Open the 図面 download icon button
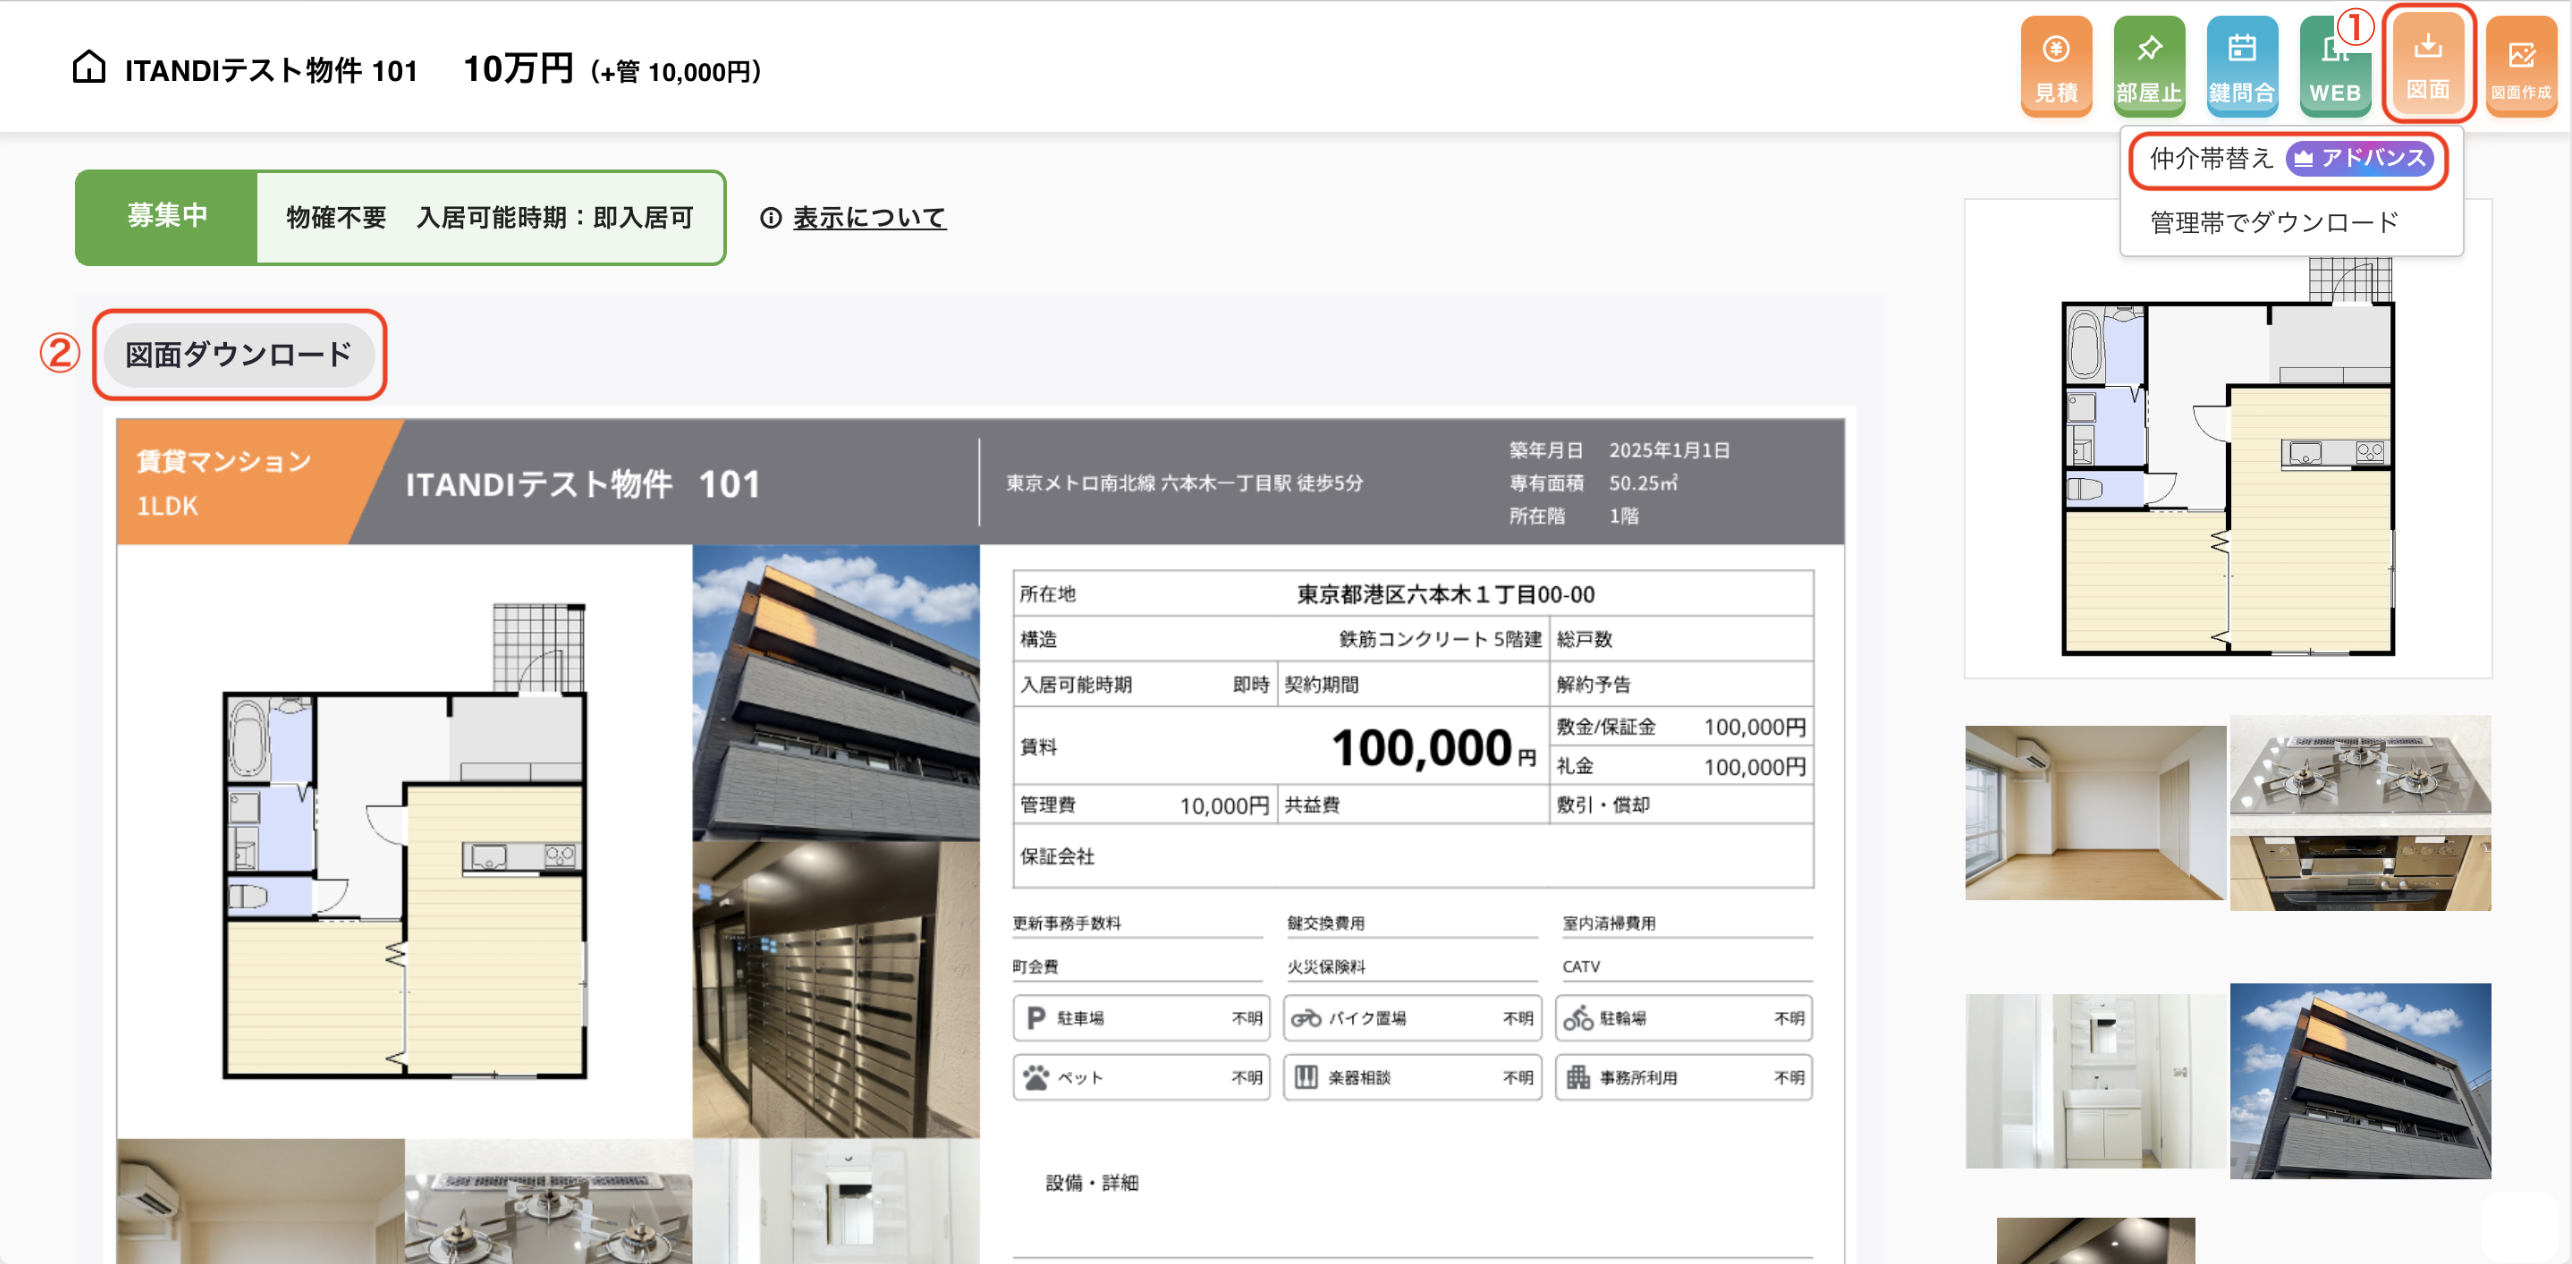The image size is (2572, 1264). point(2428,64)
